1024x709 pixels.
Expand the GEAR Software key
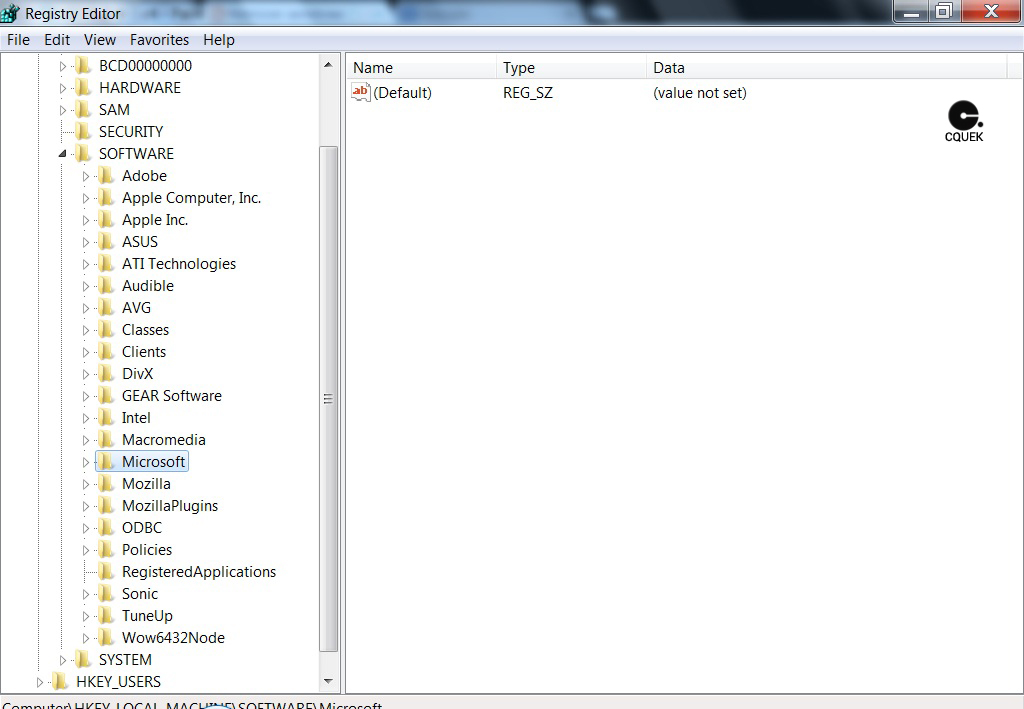86,396
